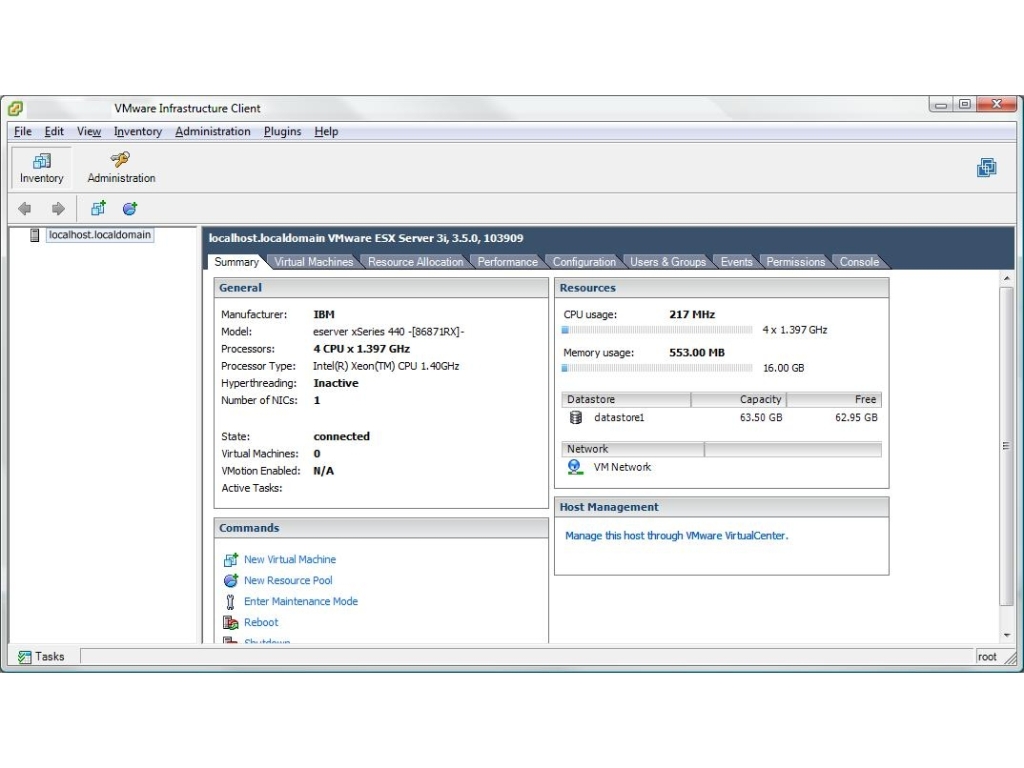Switch to the Users & Groups tab
The image size is (1024, 768).
coord(668,262)
